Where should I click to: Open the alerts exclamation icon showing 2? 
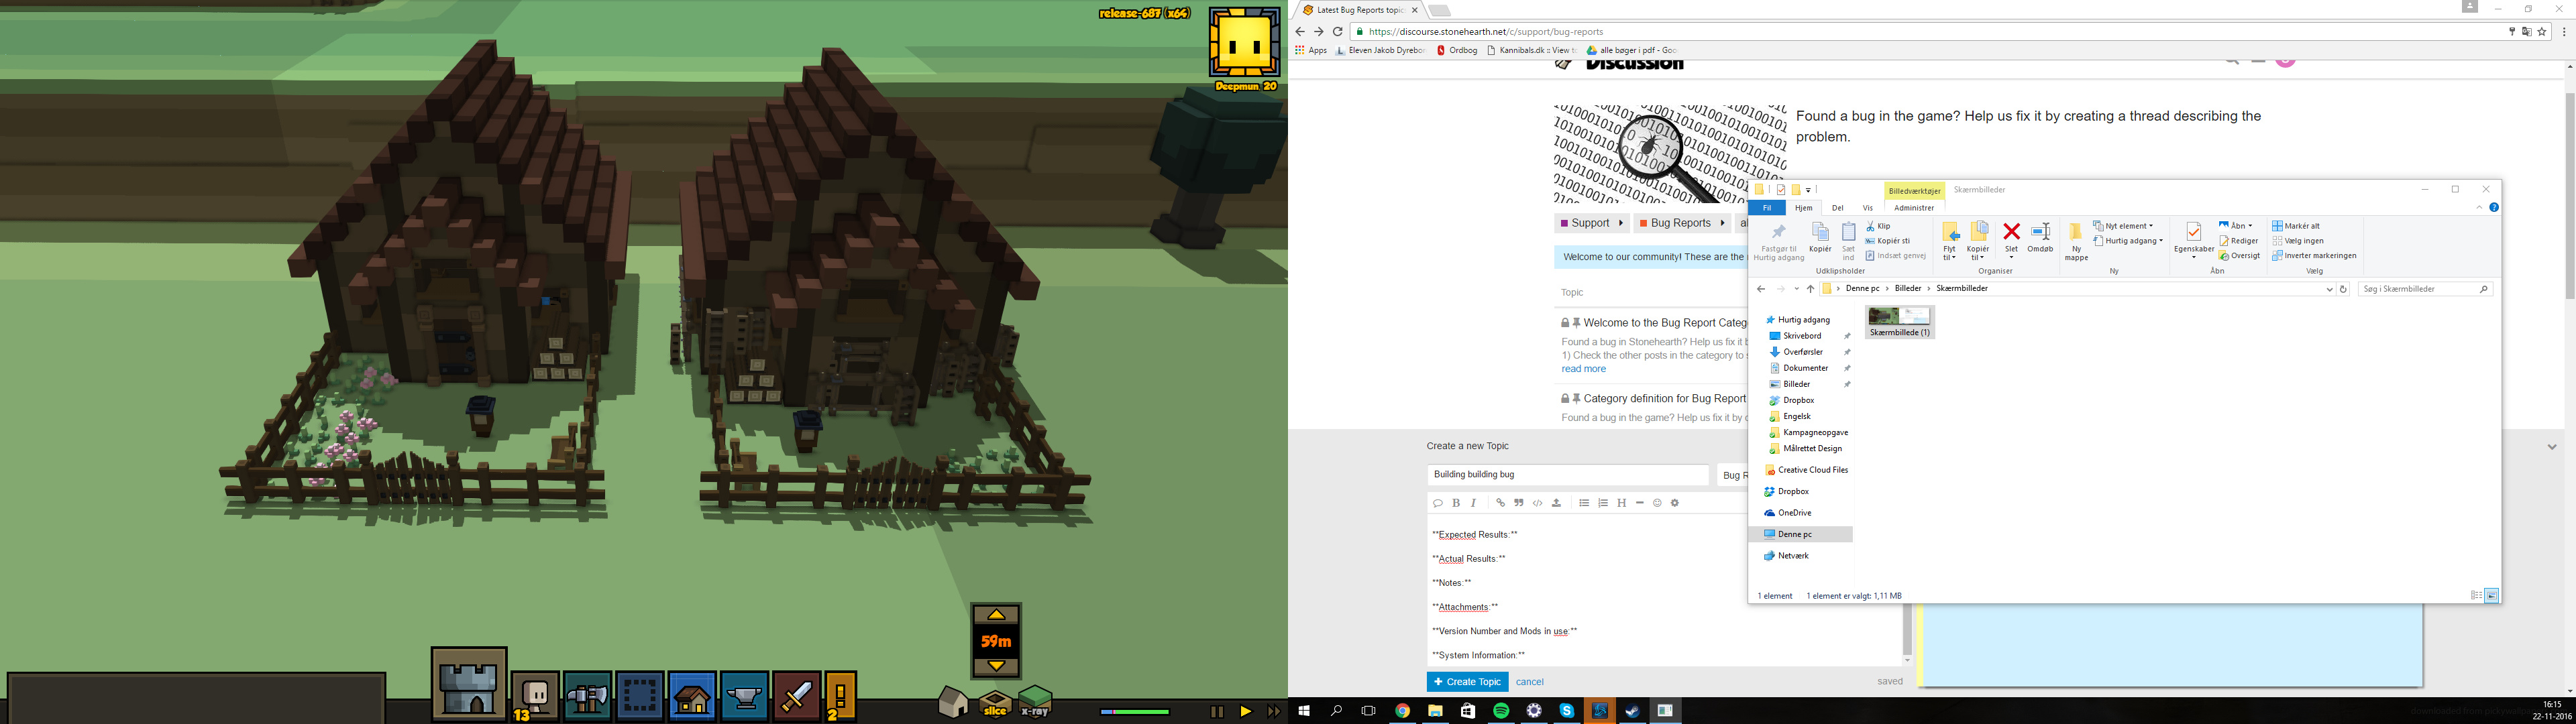[841, 696]
